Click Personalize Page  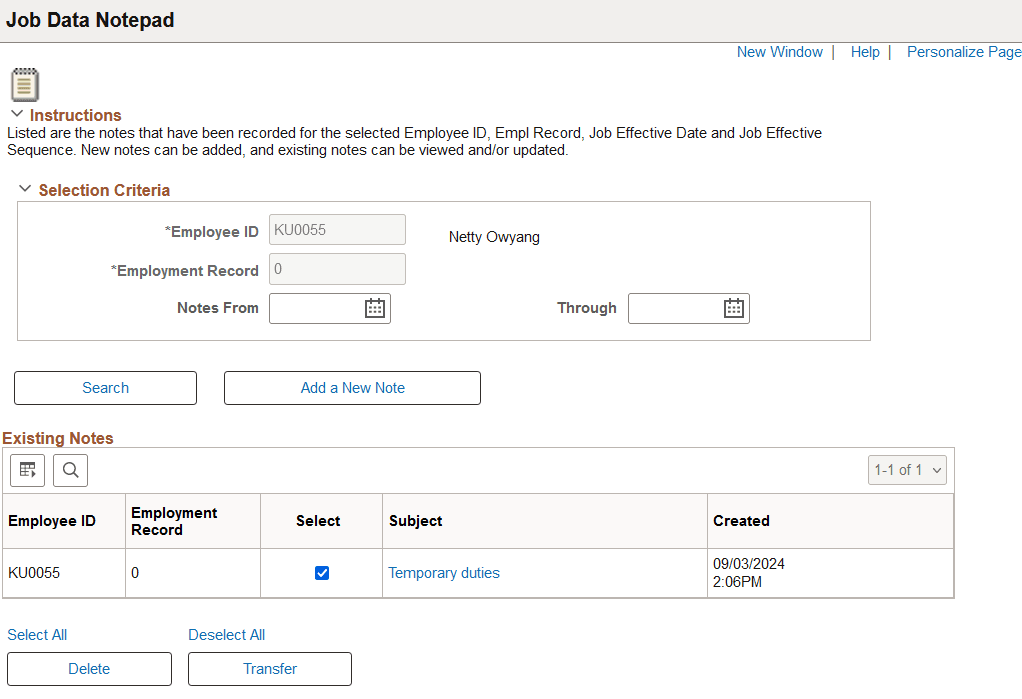pyautogui.click(x=963, y=51)
